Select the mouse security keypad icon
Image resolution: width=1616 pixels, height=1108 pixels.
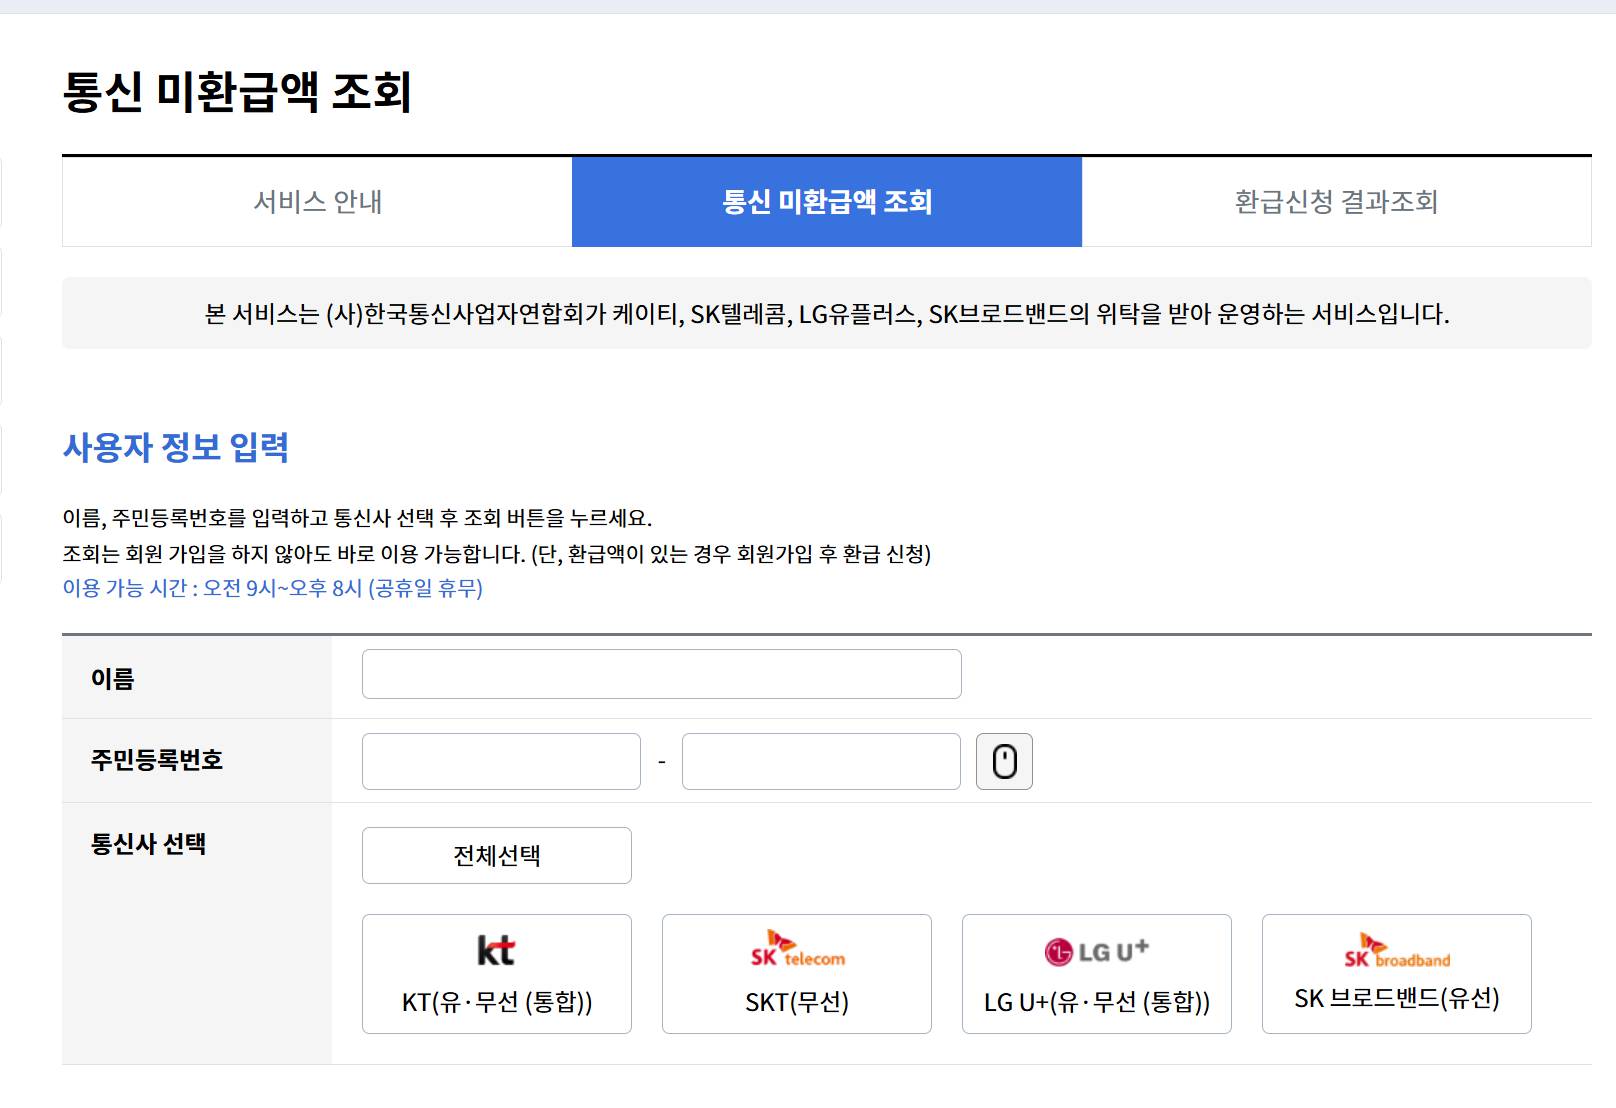(x=1005, y=761)
